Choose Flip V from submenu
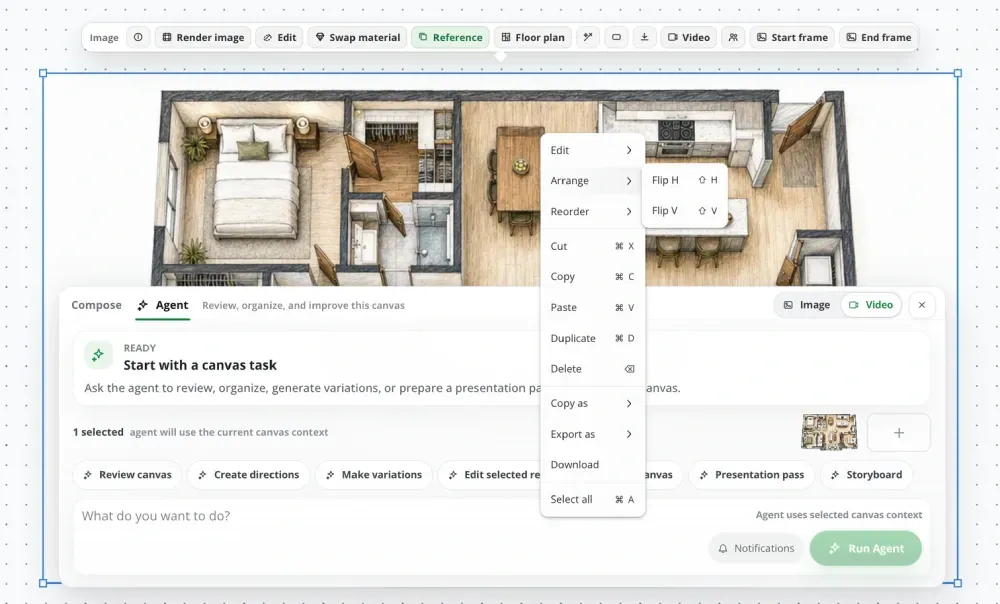Screen dimensions: 1000x604 tap(684, 210)
